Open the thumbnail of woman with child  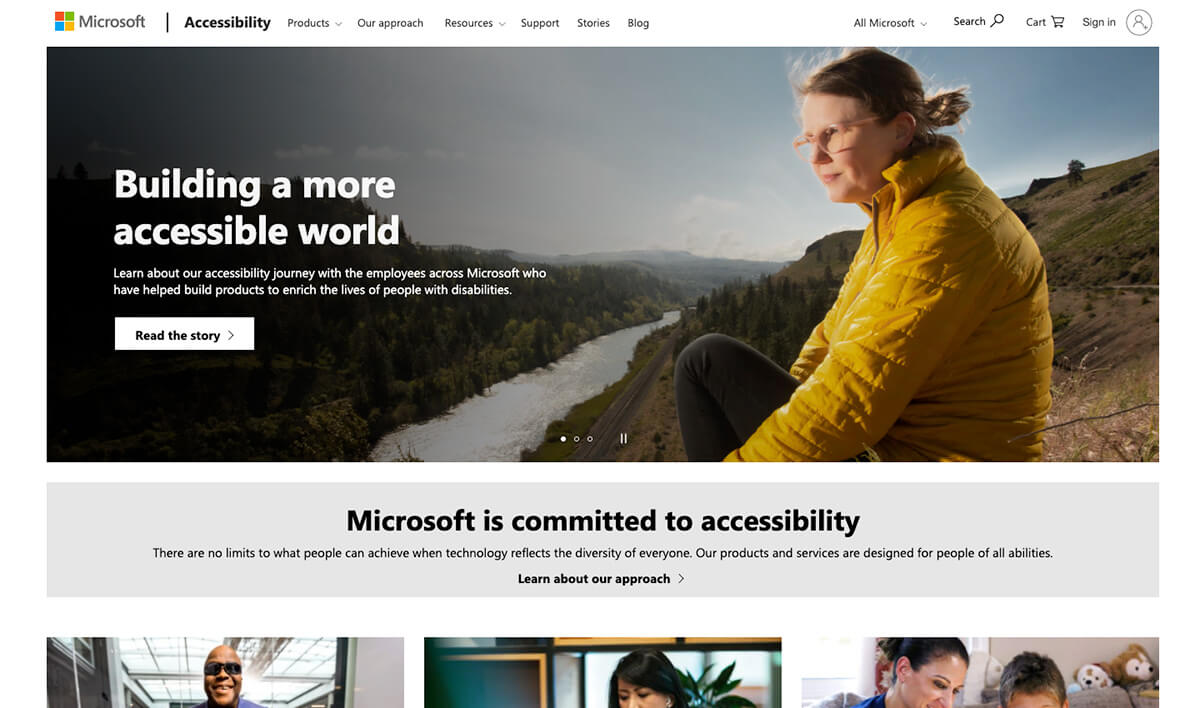(x=980, y=672)
